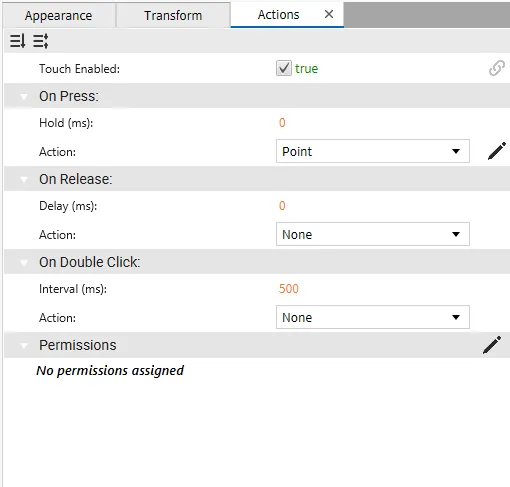The height and width of the screenshot is (487, 510).
Task: Click the Hold (ms) value field
Action: coord(282,123)
